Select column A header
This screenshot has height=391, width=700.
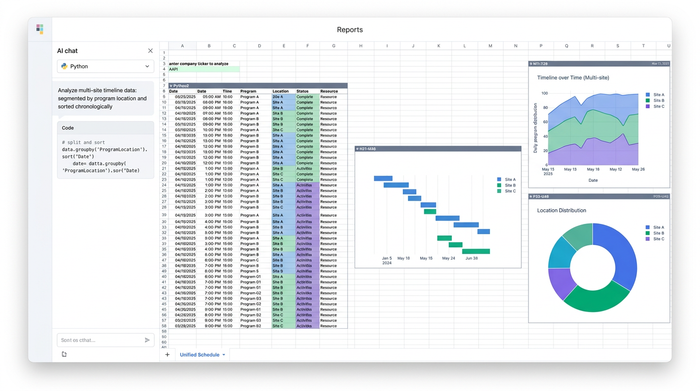pyautogui.click(x=182, y=46)
